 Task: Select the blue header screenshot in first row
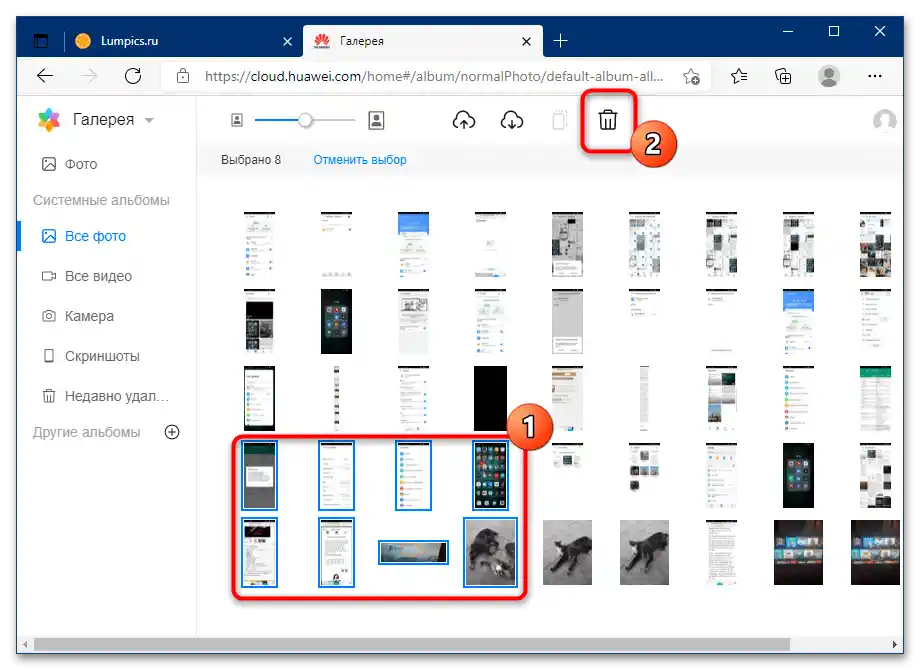(413, 245)
